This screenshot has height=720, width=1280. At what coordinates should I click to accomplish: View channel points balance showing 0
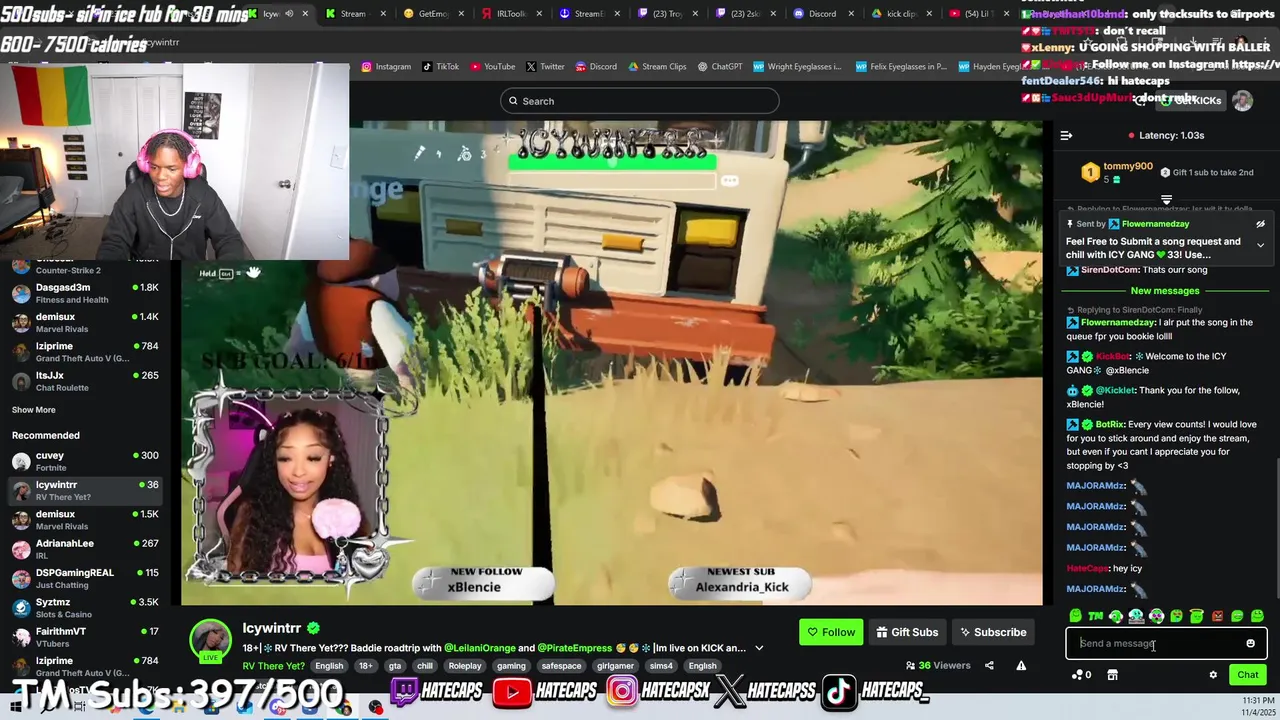coord(1081,675)
